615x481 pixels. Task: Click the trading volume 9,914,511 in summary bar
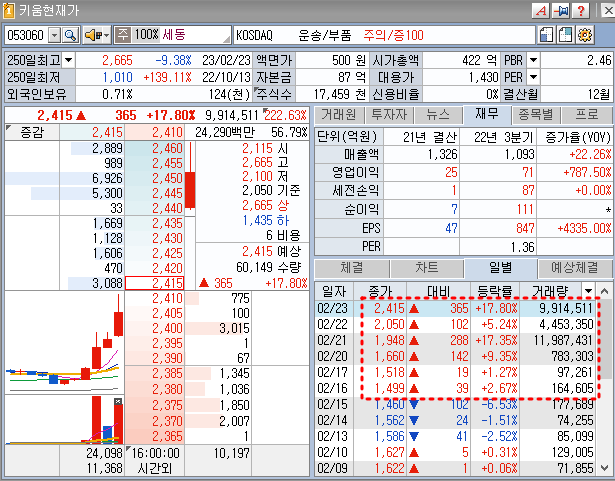point(231,115)
